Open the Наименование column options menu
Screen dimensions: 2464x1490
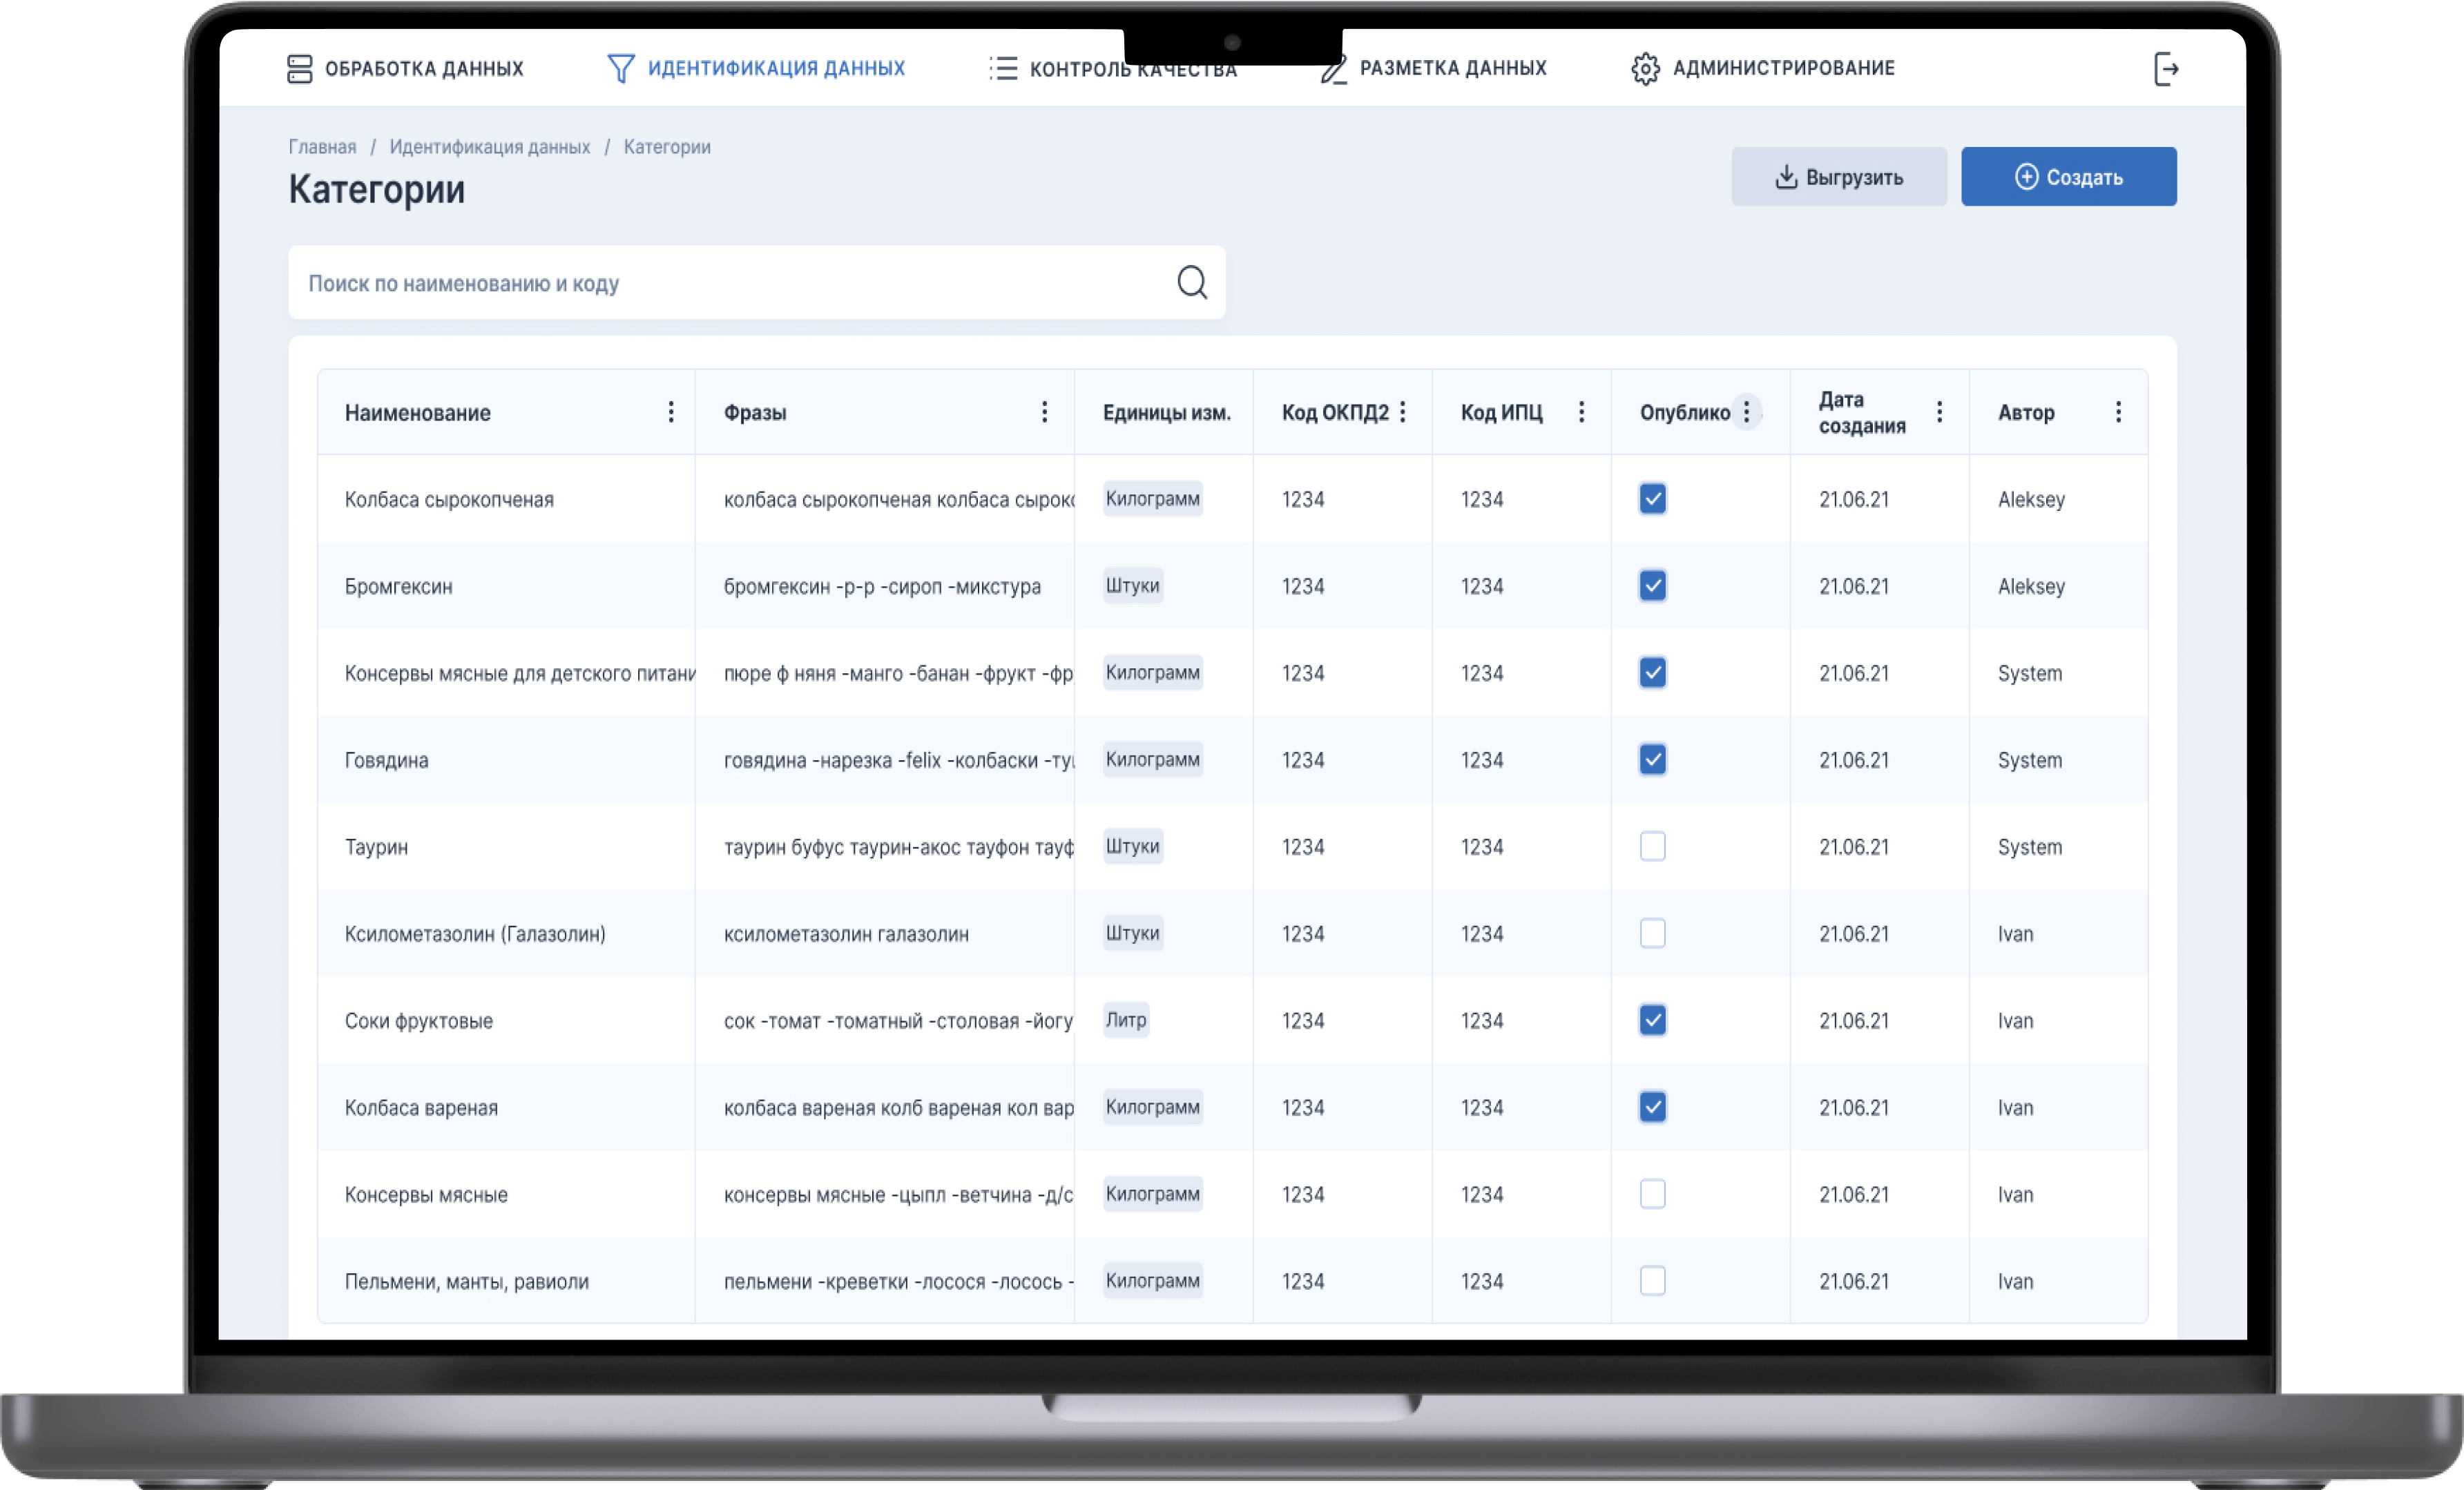(x=671, y=412)
